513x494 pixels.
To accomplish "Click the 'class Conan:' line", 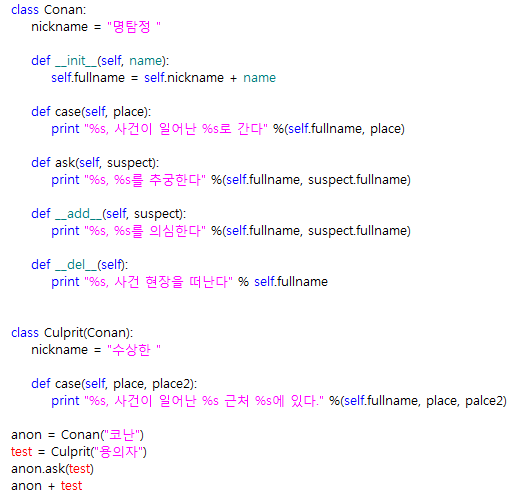I will 49,10.
